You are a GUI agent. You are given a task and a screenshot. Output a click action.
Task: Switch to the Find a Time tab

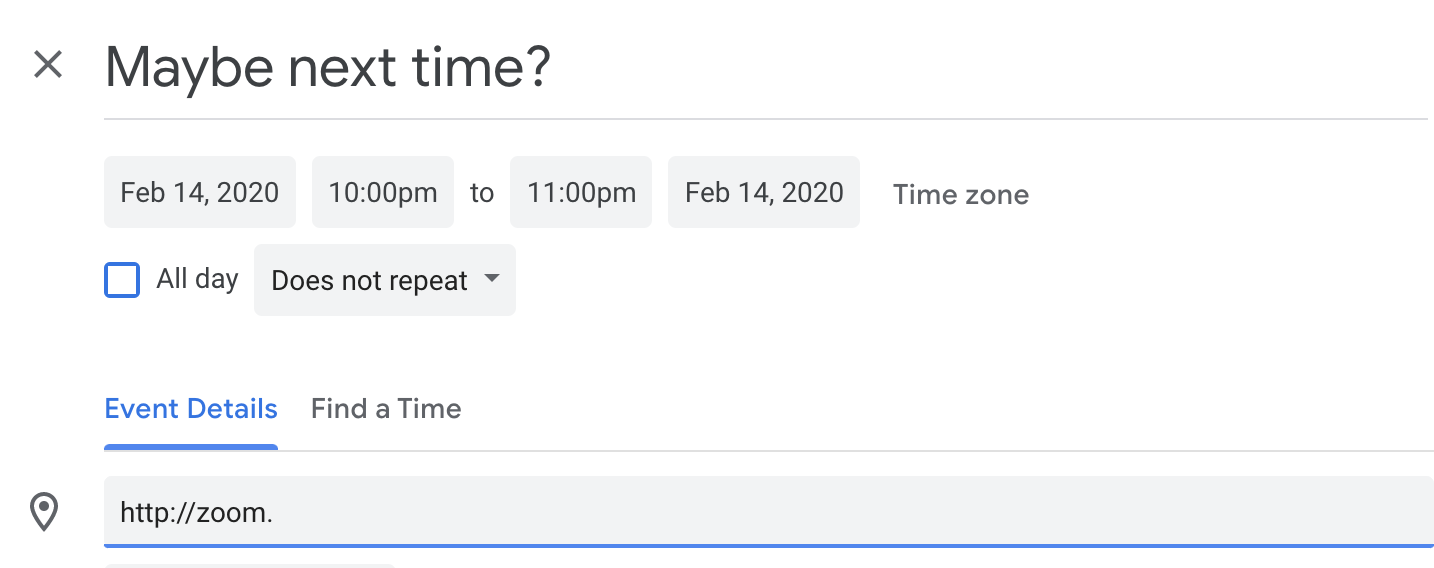pos(386,408)
